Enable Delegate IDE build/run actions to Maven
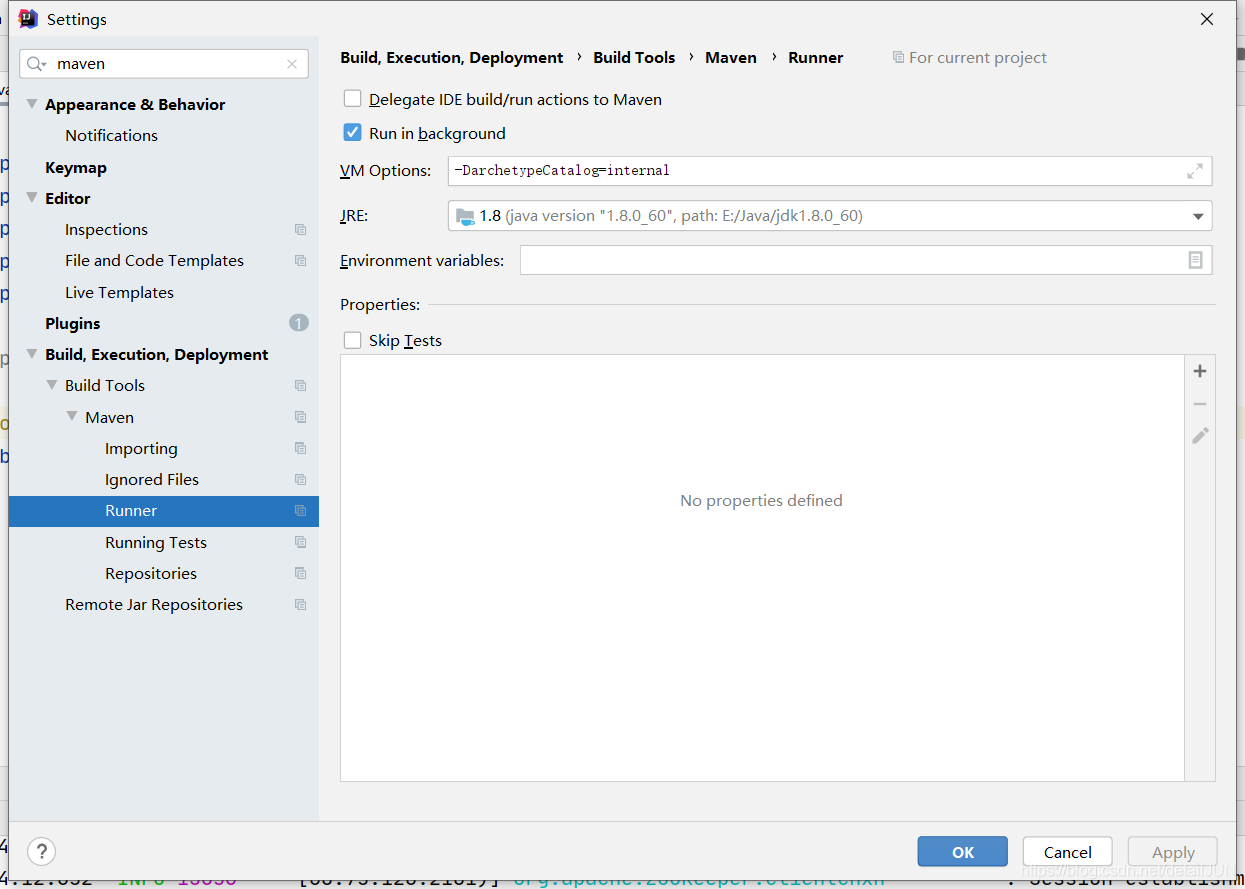1245x889 pixels. pos(352,99)
